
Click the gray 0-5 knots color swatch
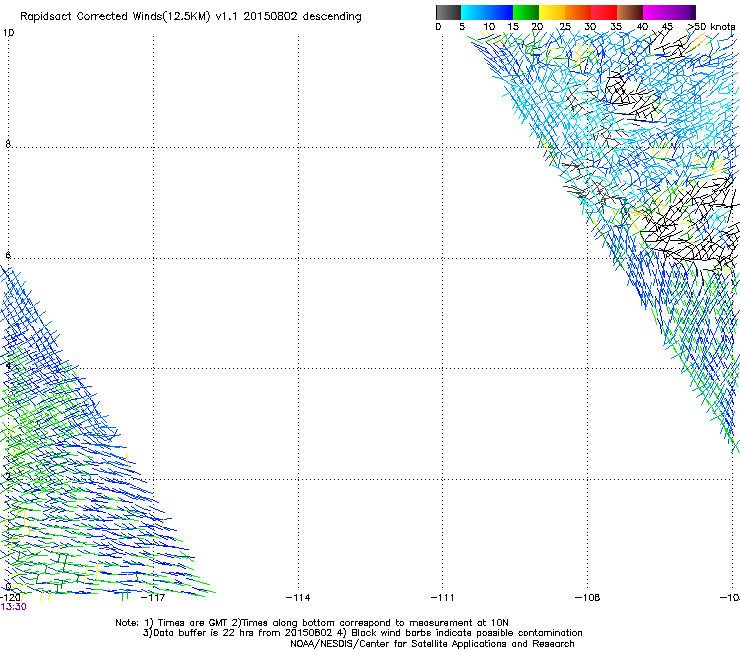(x=448, y=12)
